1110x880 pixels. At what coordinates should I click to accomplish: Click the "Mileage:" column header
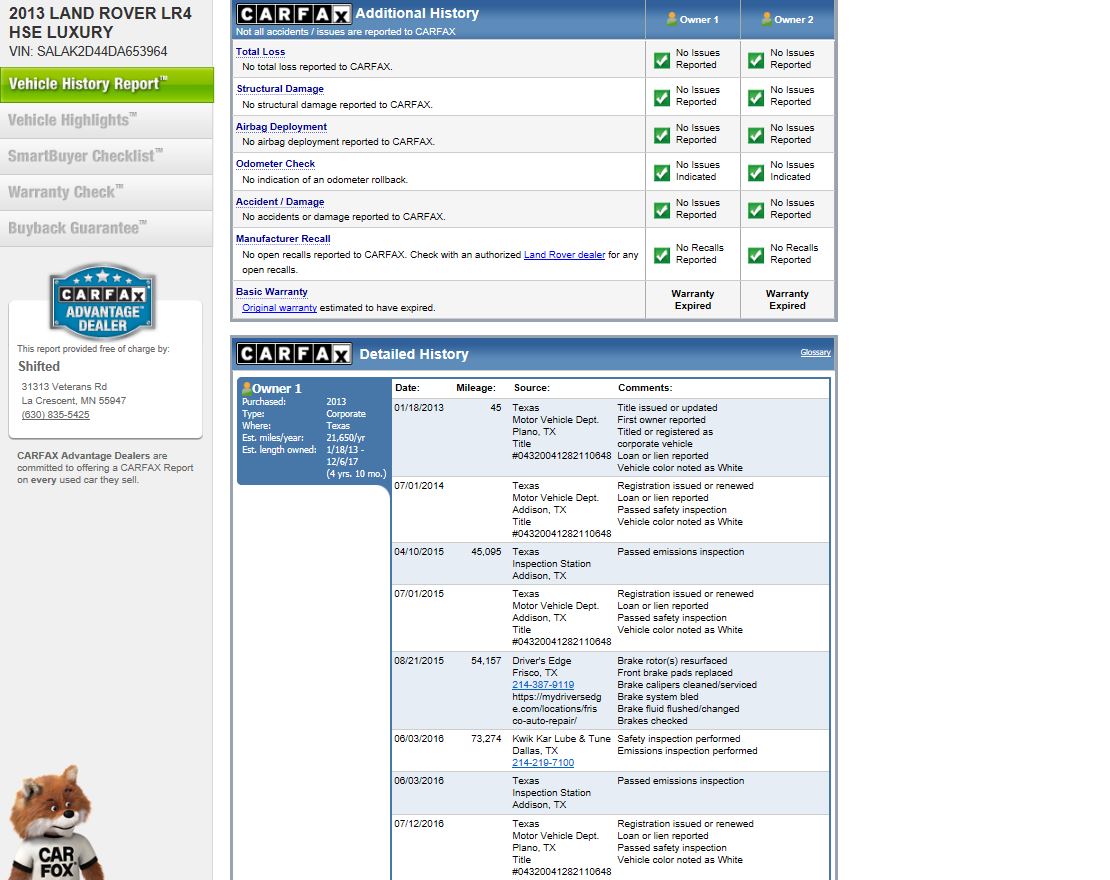(x=476, y=388)
